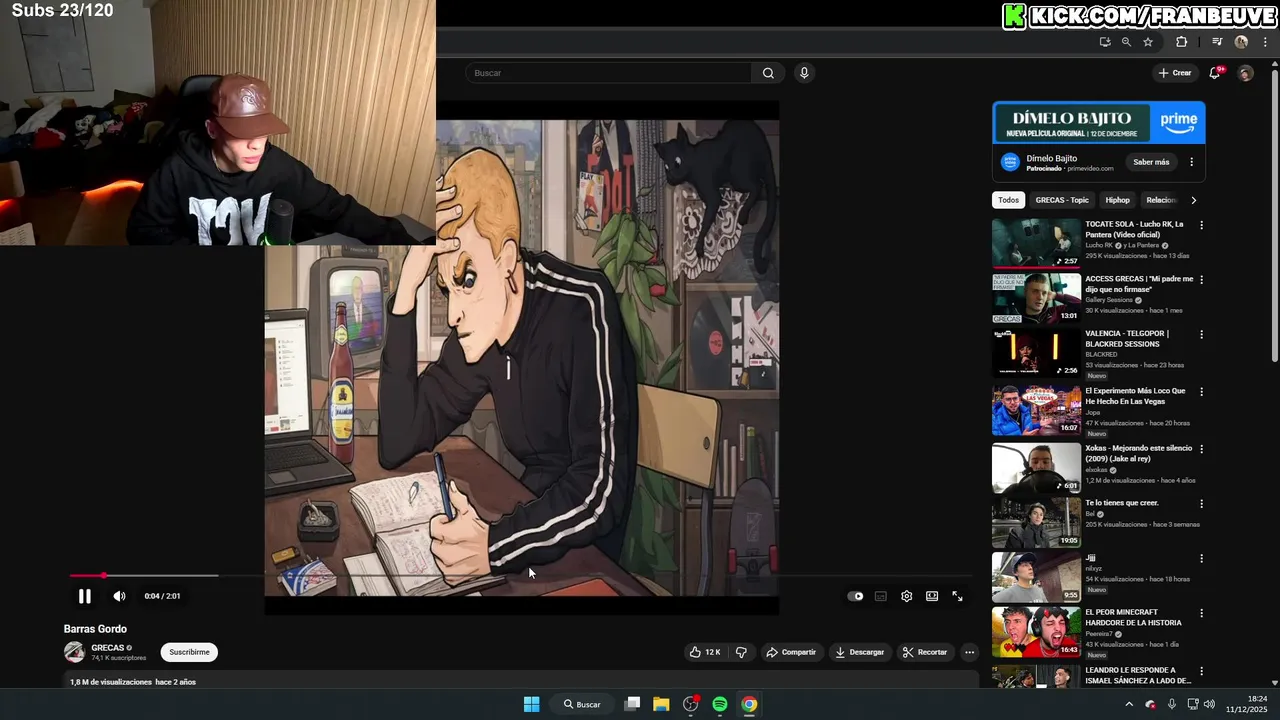Open the YouTube account avatar menu

[x=1245, y=73]
